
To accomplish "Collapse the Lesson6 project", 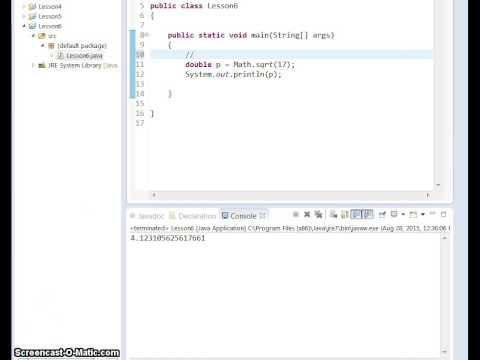I will 24,26.
